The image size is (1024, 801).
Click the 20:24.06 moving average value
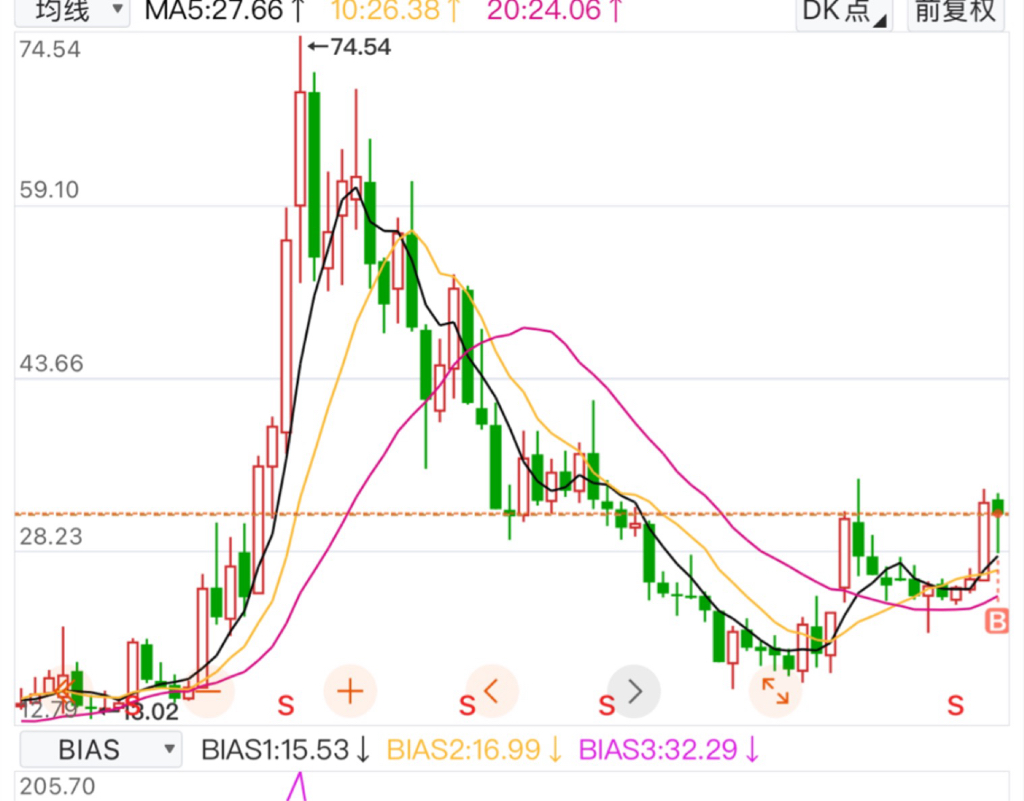coord(555,10)
